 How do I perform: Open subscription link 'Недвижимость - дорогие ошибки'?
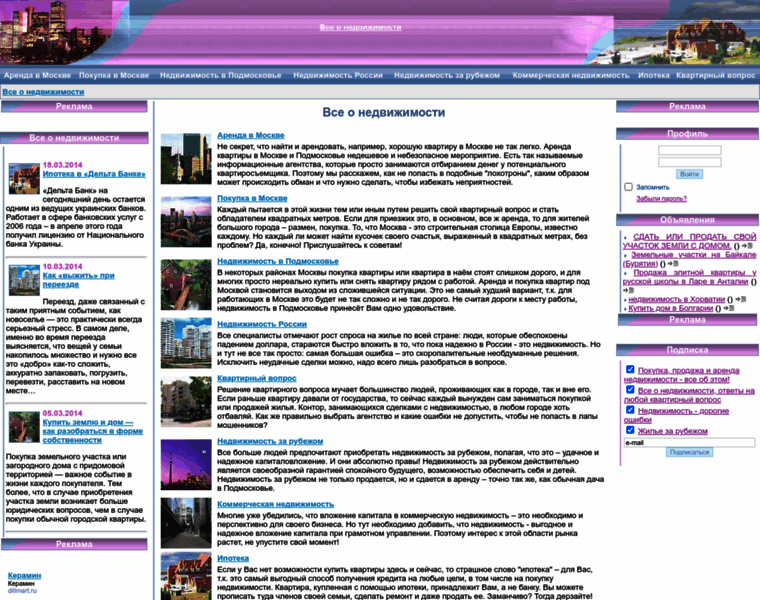coord(676,415)
